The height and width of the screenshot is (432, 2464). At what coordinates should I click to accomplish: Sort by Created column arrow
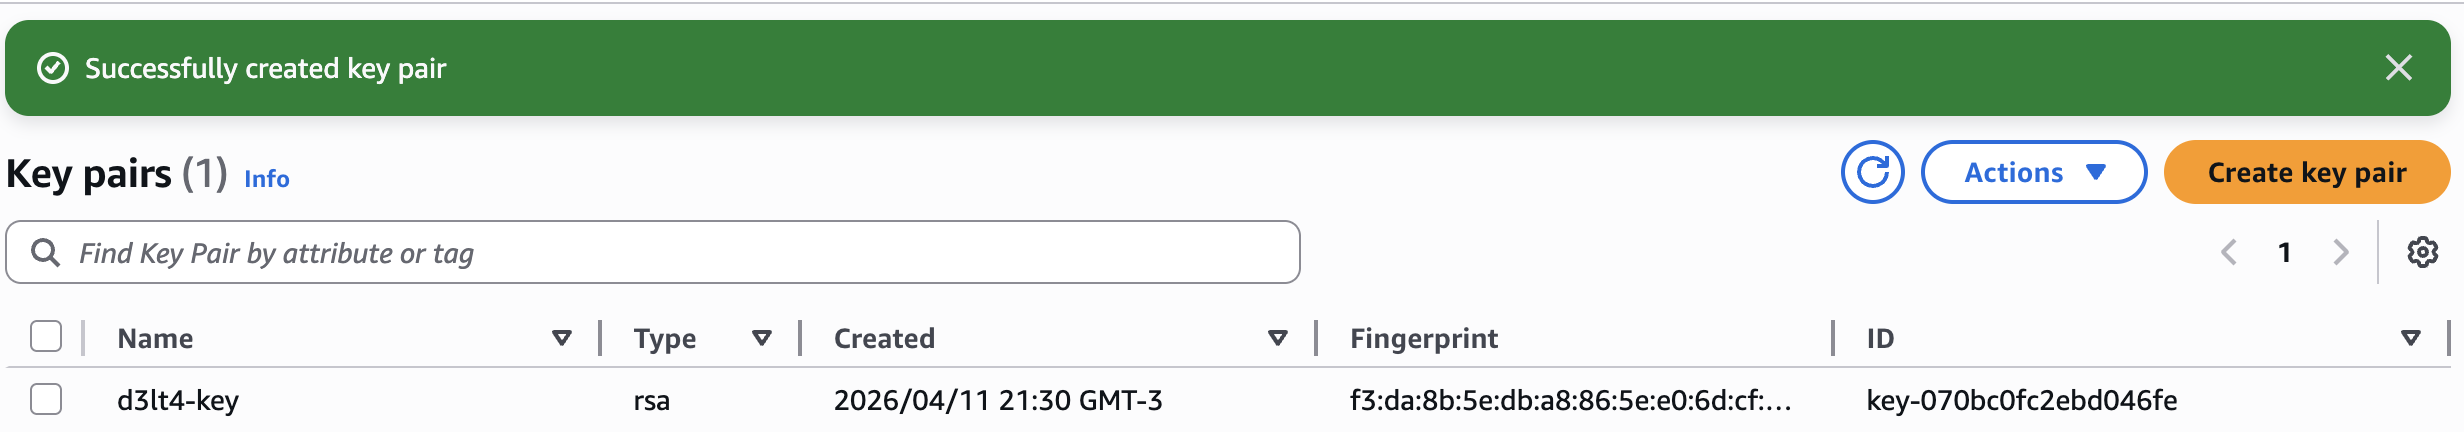coord(1277,338)
